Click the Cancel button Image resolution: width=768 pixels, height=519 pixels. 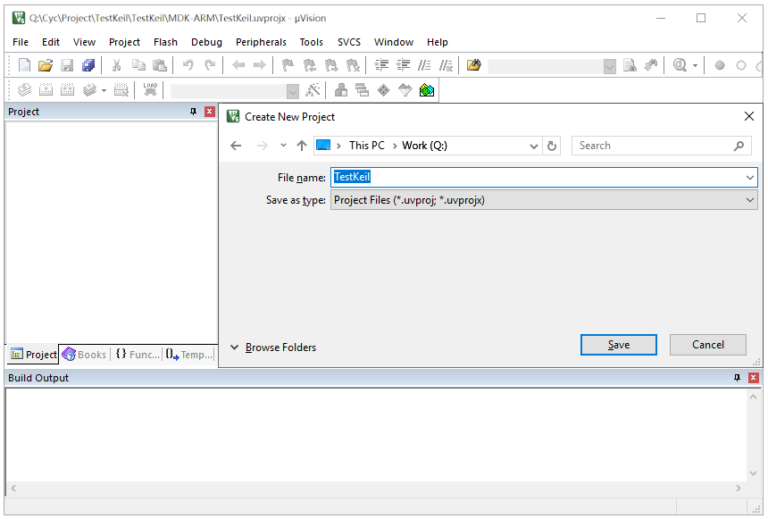(708, 345)
